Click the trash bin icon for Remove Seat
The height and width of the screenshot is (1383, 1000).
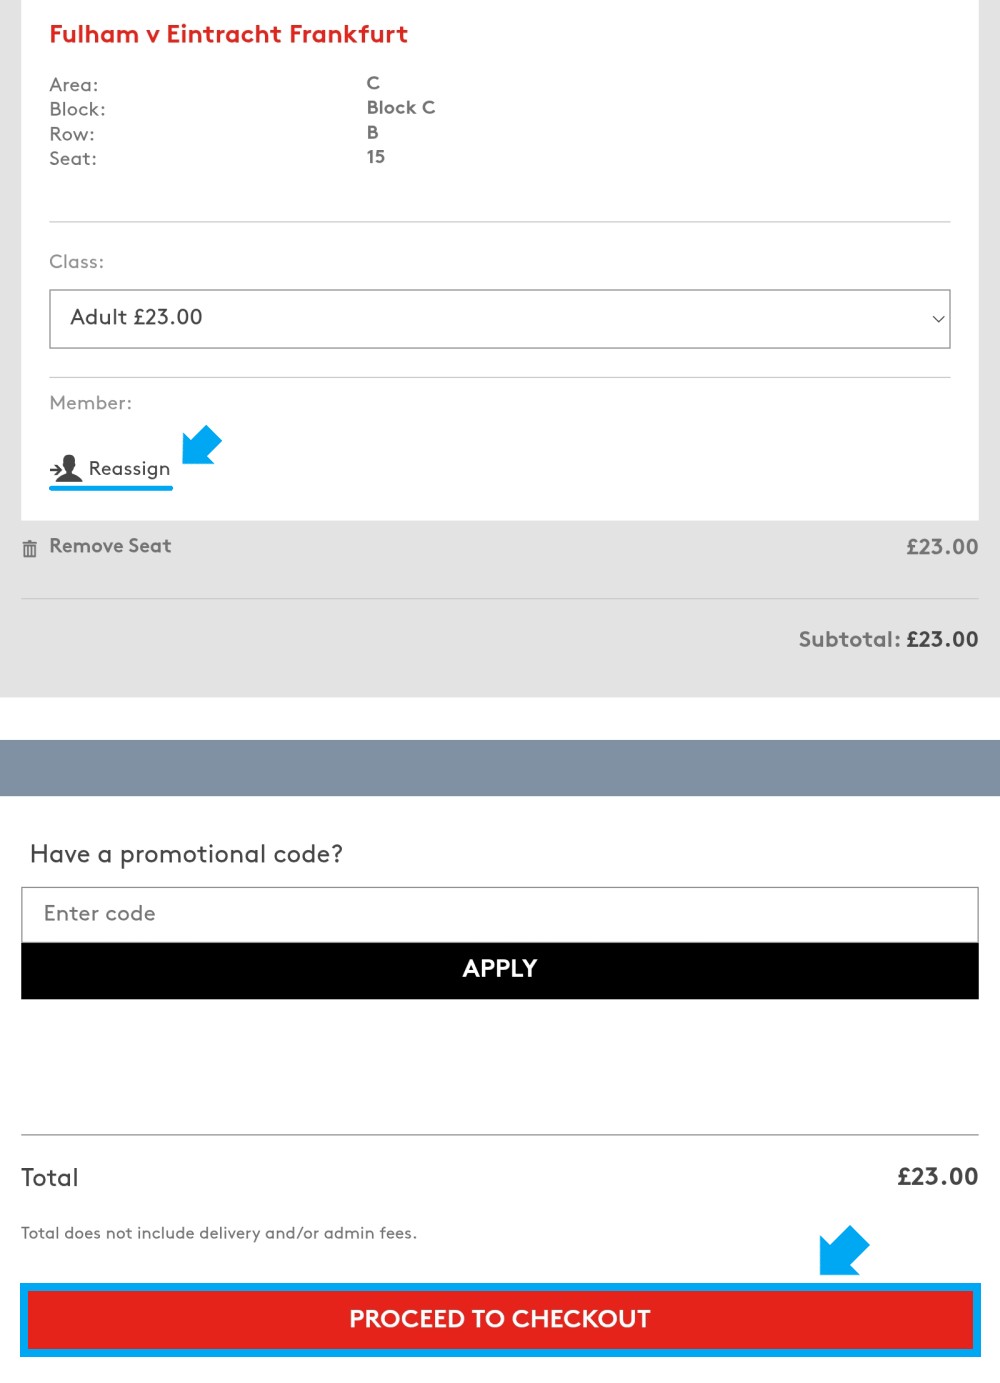(30, 548)
